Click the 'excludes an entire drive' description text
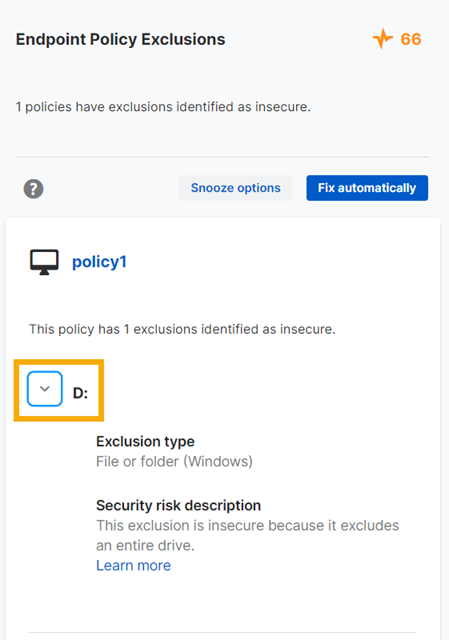The height and width of the screenshot is (640, 449). point(247,535)
